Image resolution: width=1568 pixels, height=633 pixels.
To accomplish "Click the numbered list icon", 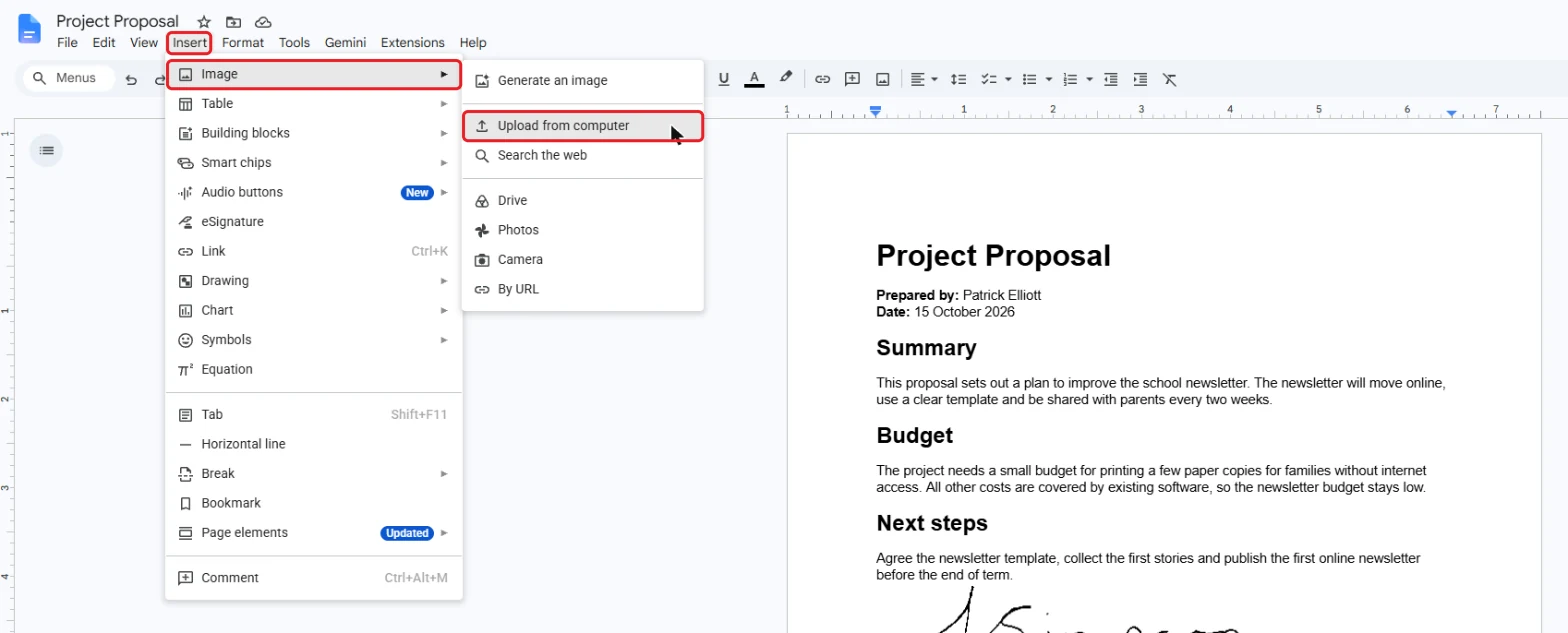I will pyautogui.click(x=1070, y=78).
